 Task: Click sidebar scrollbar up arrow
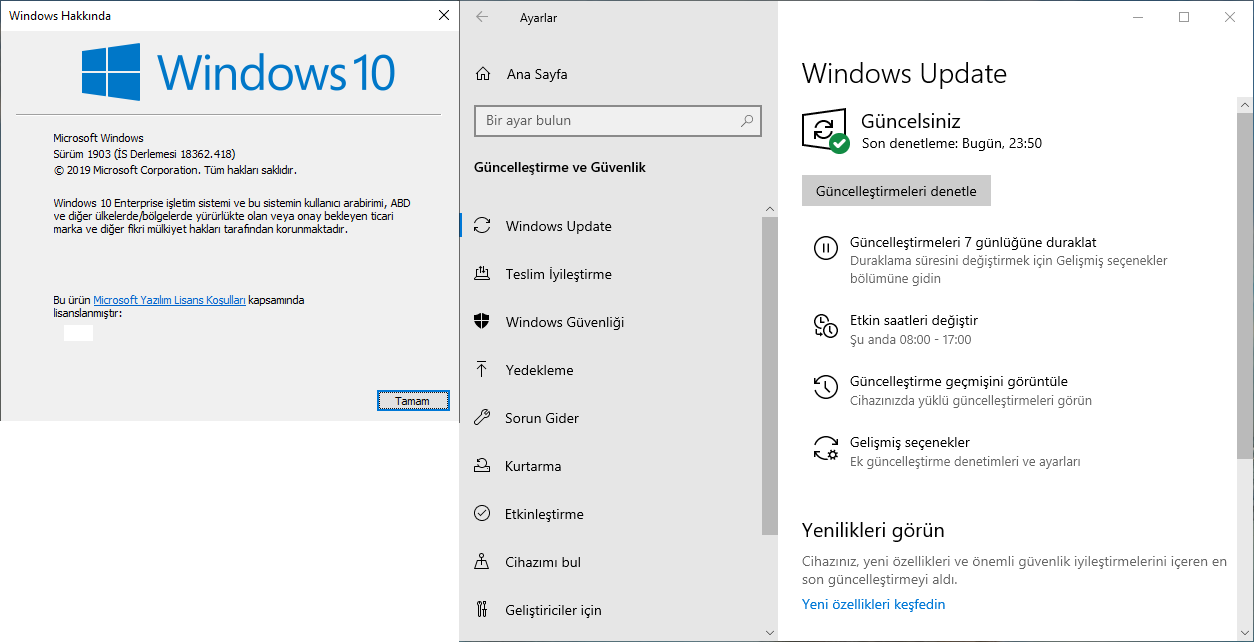coord(770,209)
